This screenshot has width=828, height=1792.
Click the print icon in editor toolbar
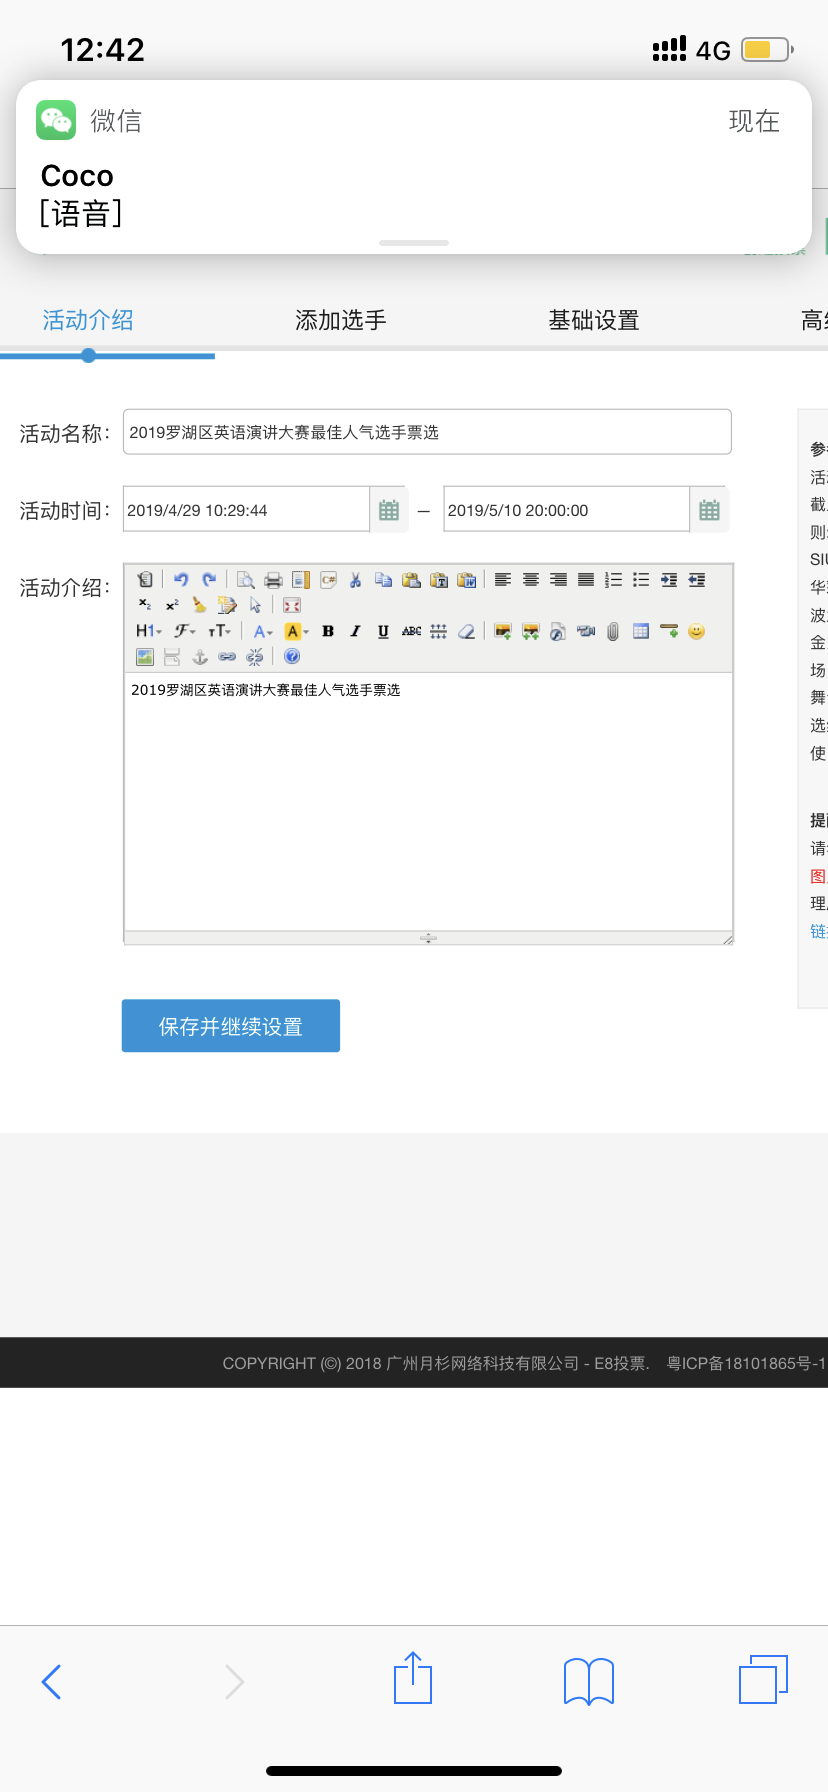pyautogui.click(x=273, y=580)
